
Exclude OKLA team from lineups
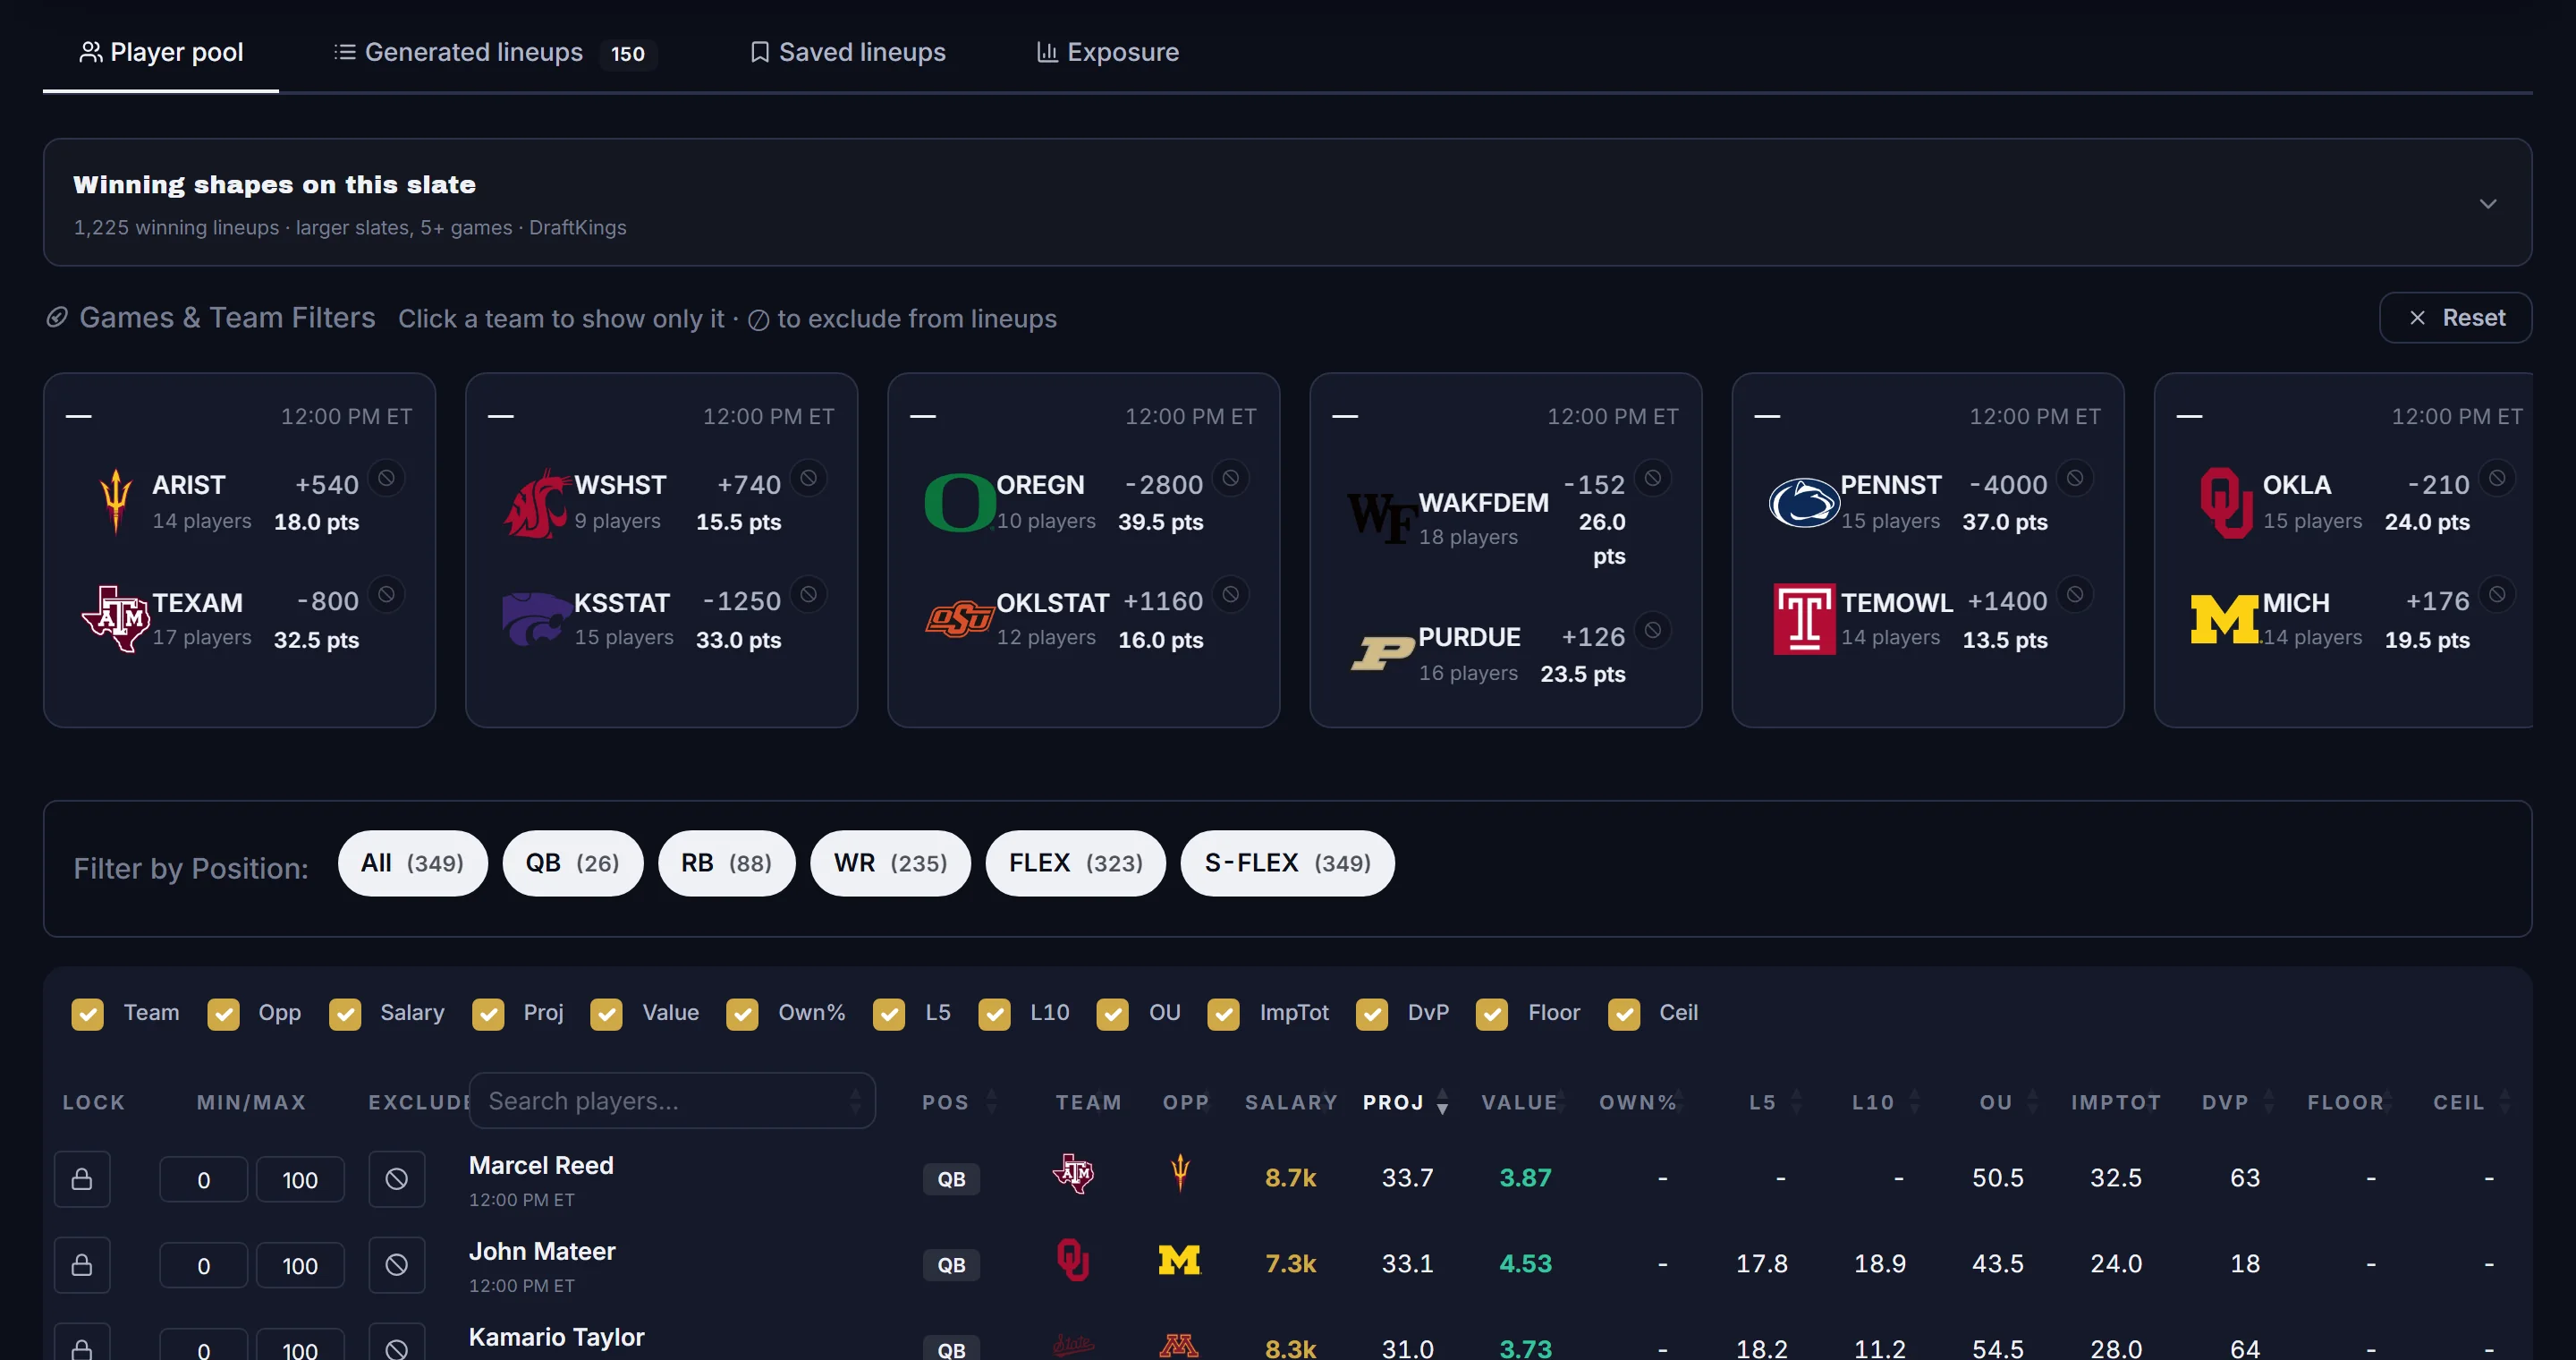click(2496, 478)
